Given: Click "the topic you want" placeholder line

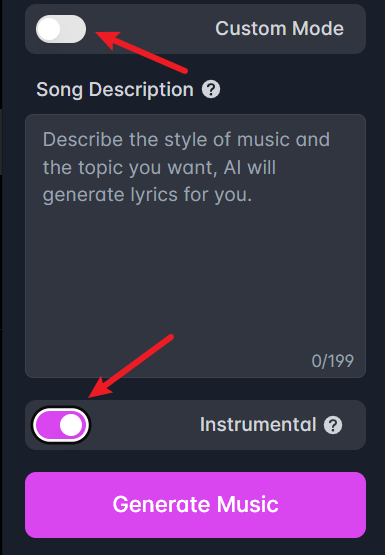Looking at the screenshot, I should click(x=130, y=167).
